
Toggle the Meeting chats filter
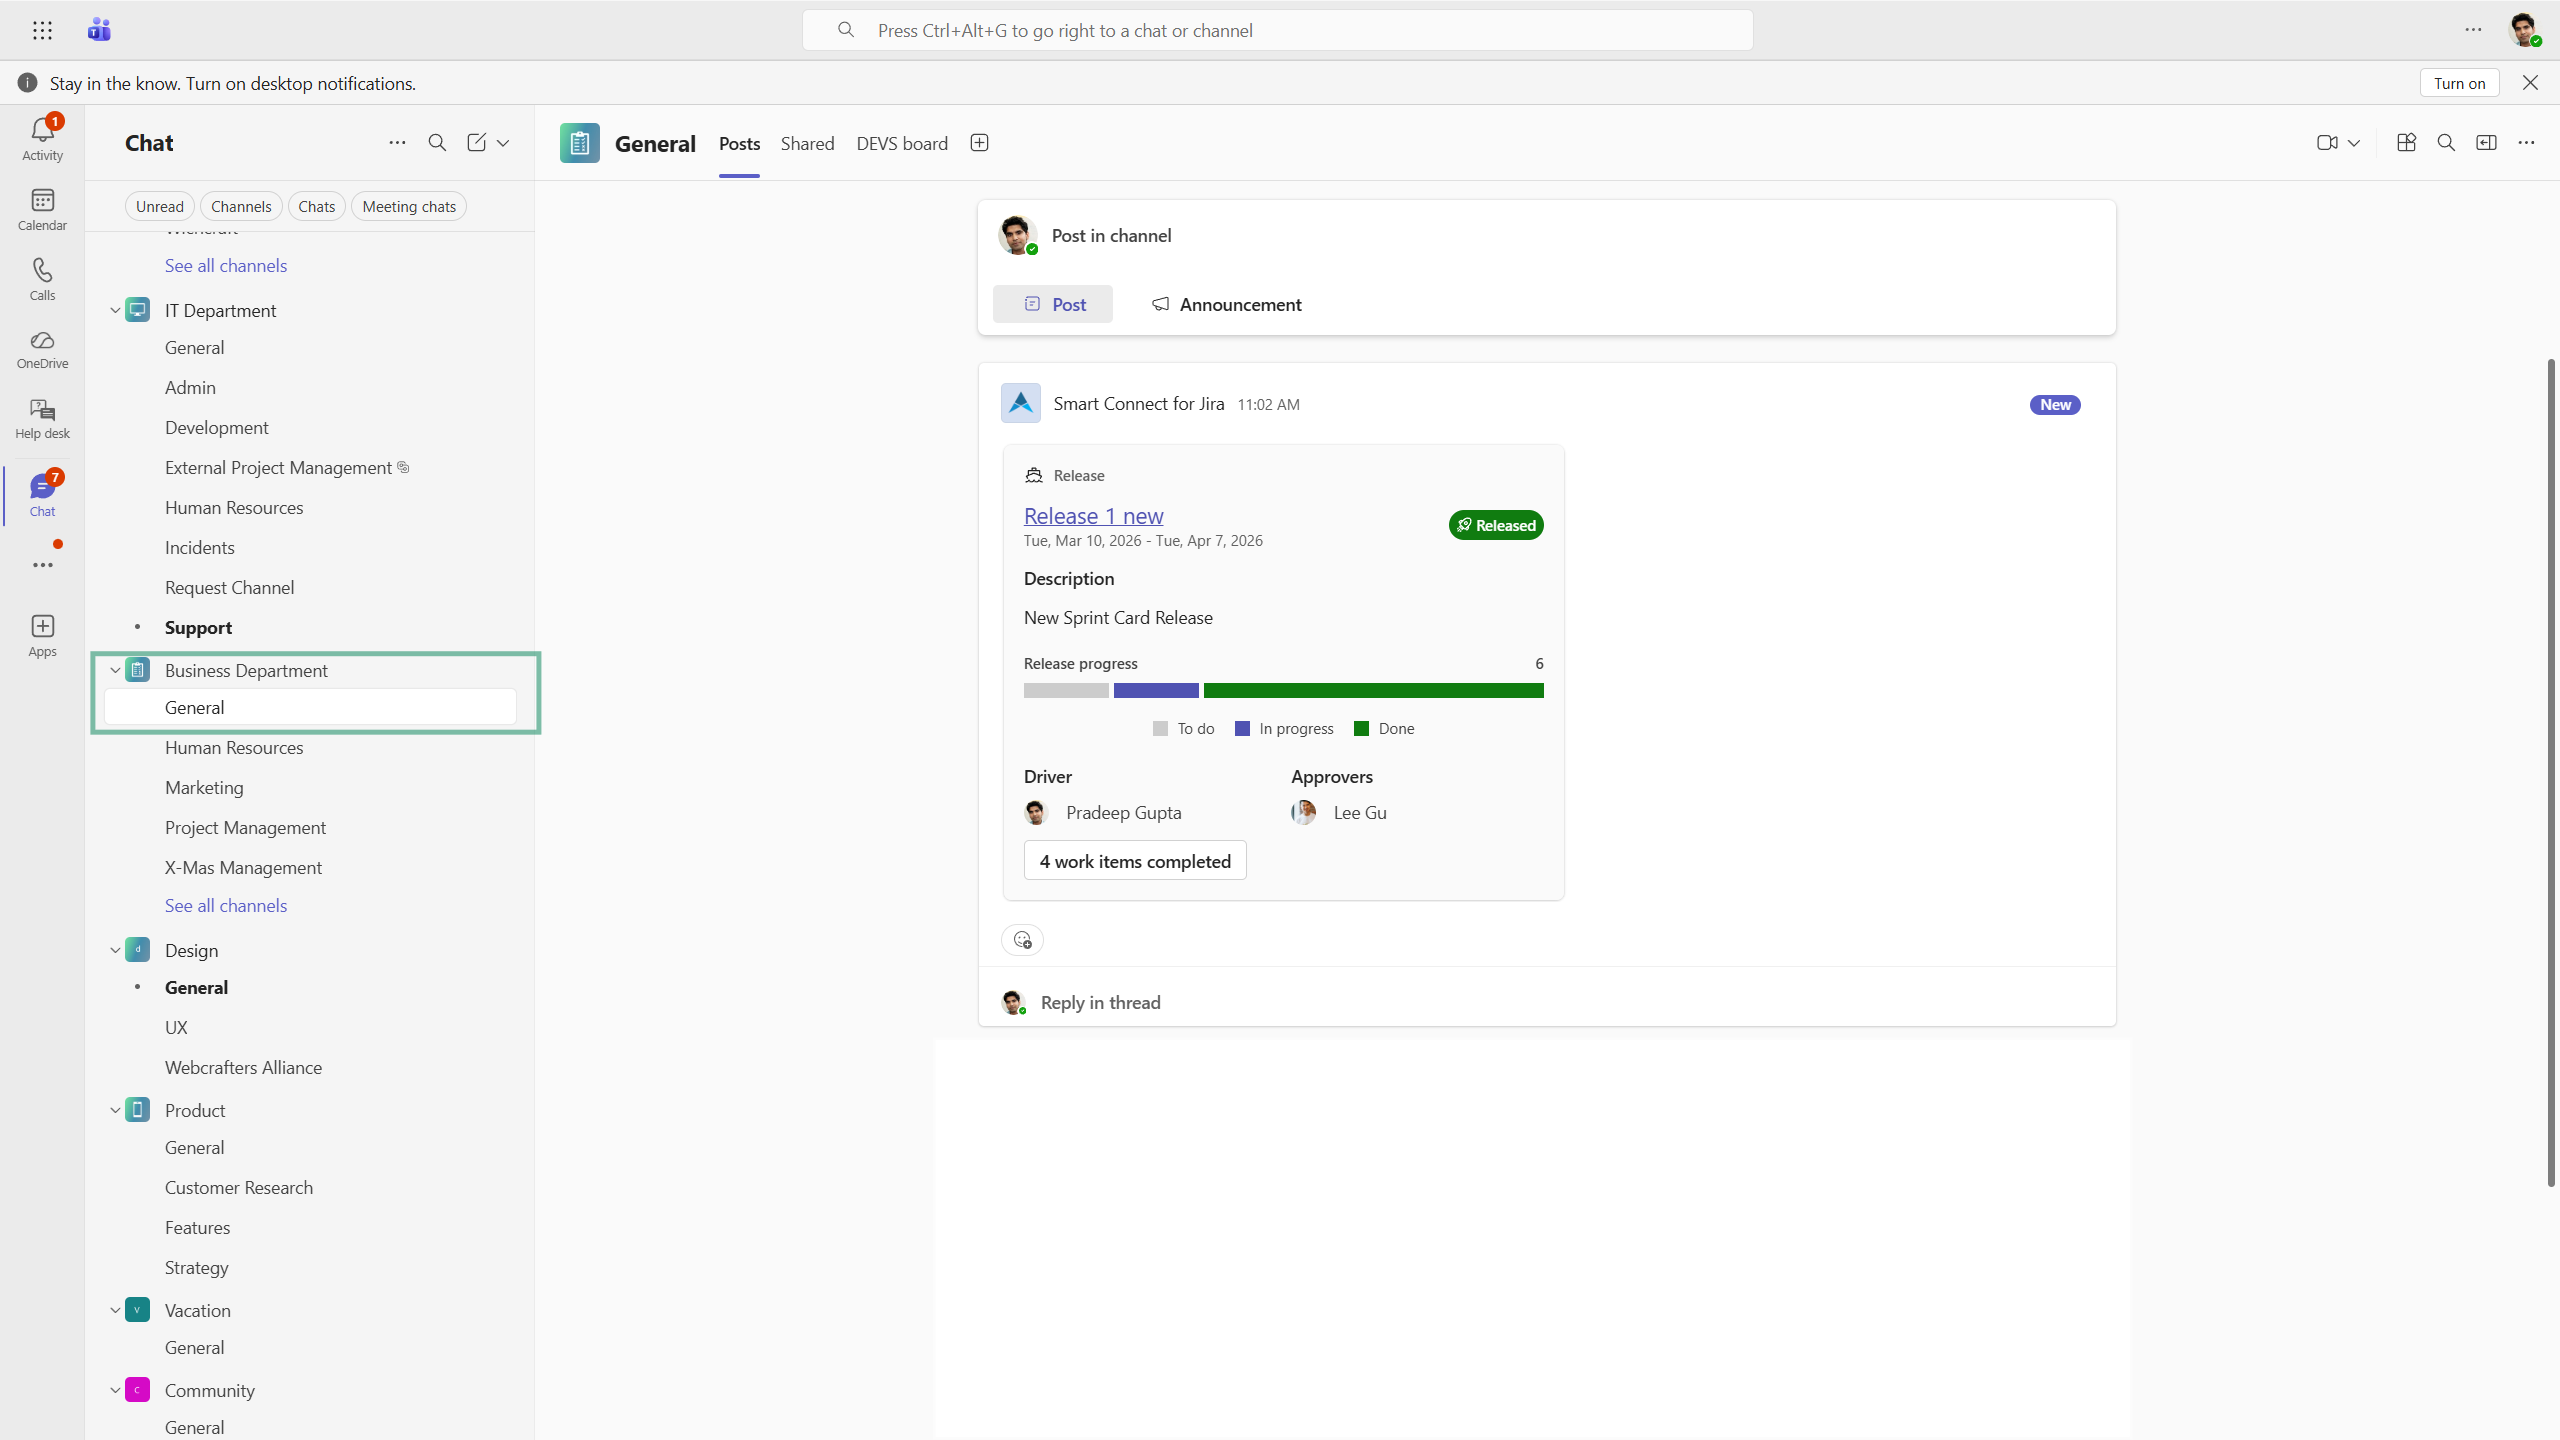408,207
